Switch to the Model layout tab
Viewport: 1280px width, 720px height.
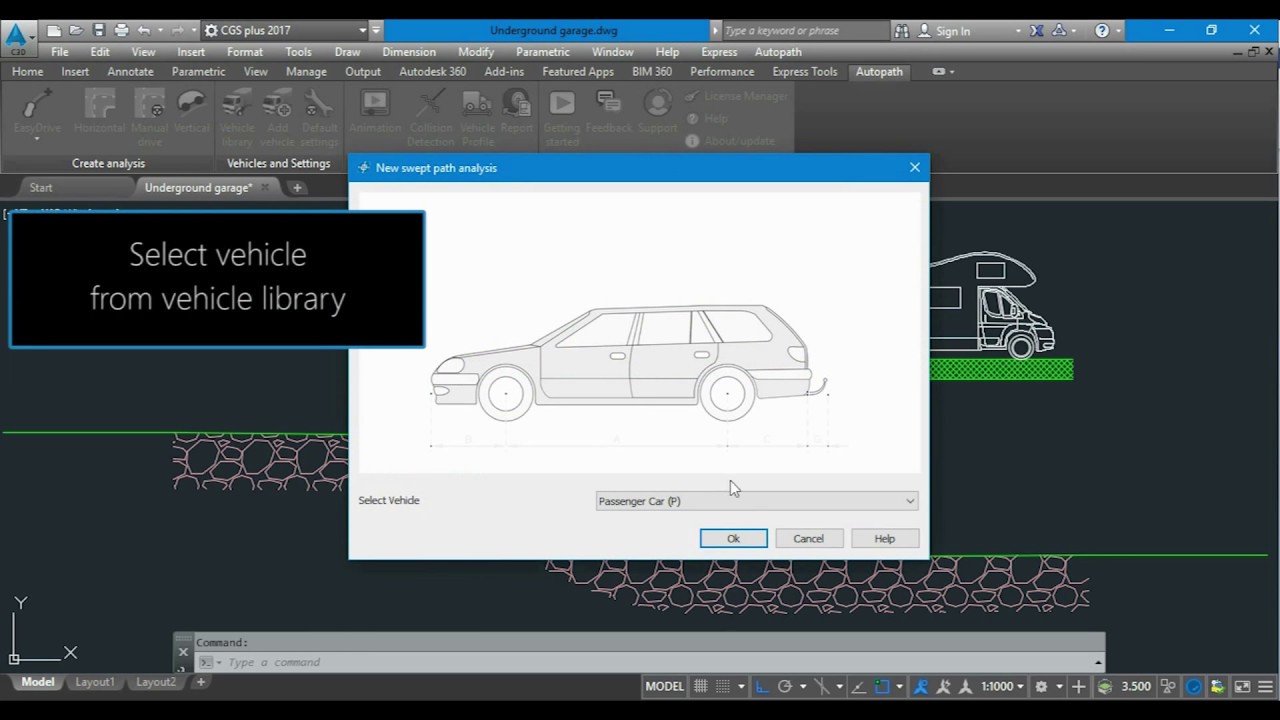(38, 682)
